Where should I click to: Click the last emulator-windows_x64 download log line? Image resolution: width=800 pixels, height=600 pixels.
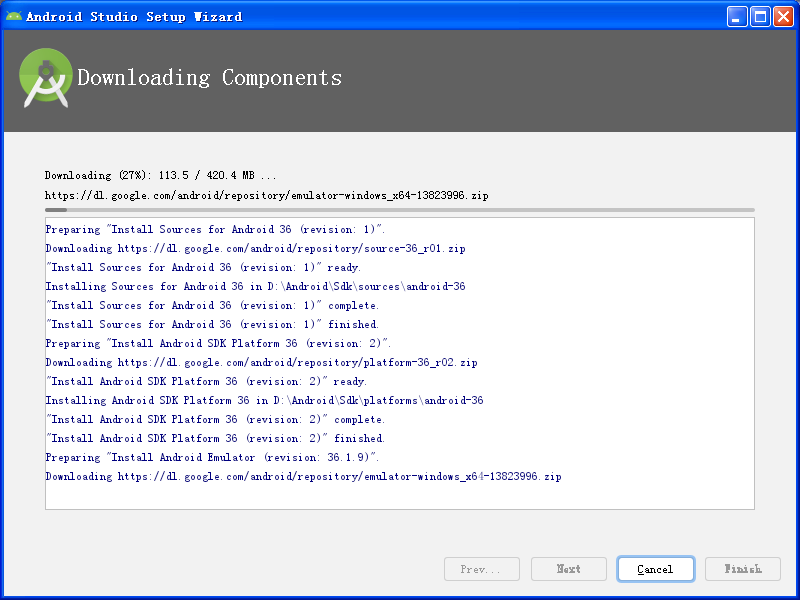tap(303, 477)
